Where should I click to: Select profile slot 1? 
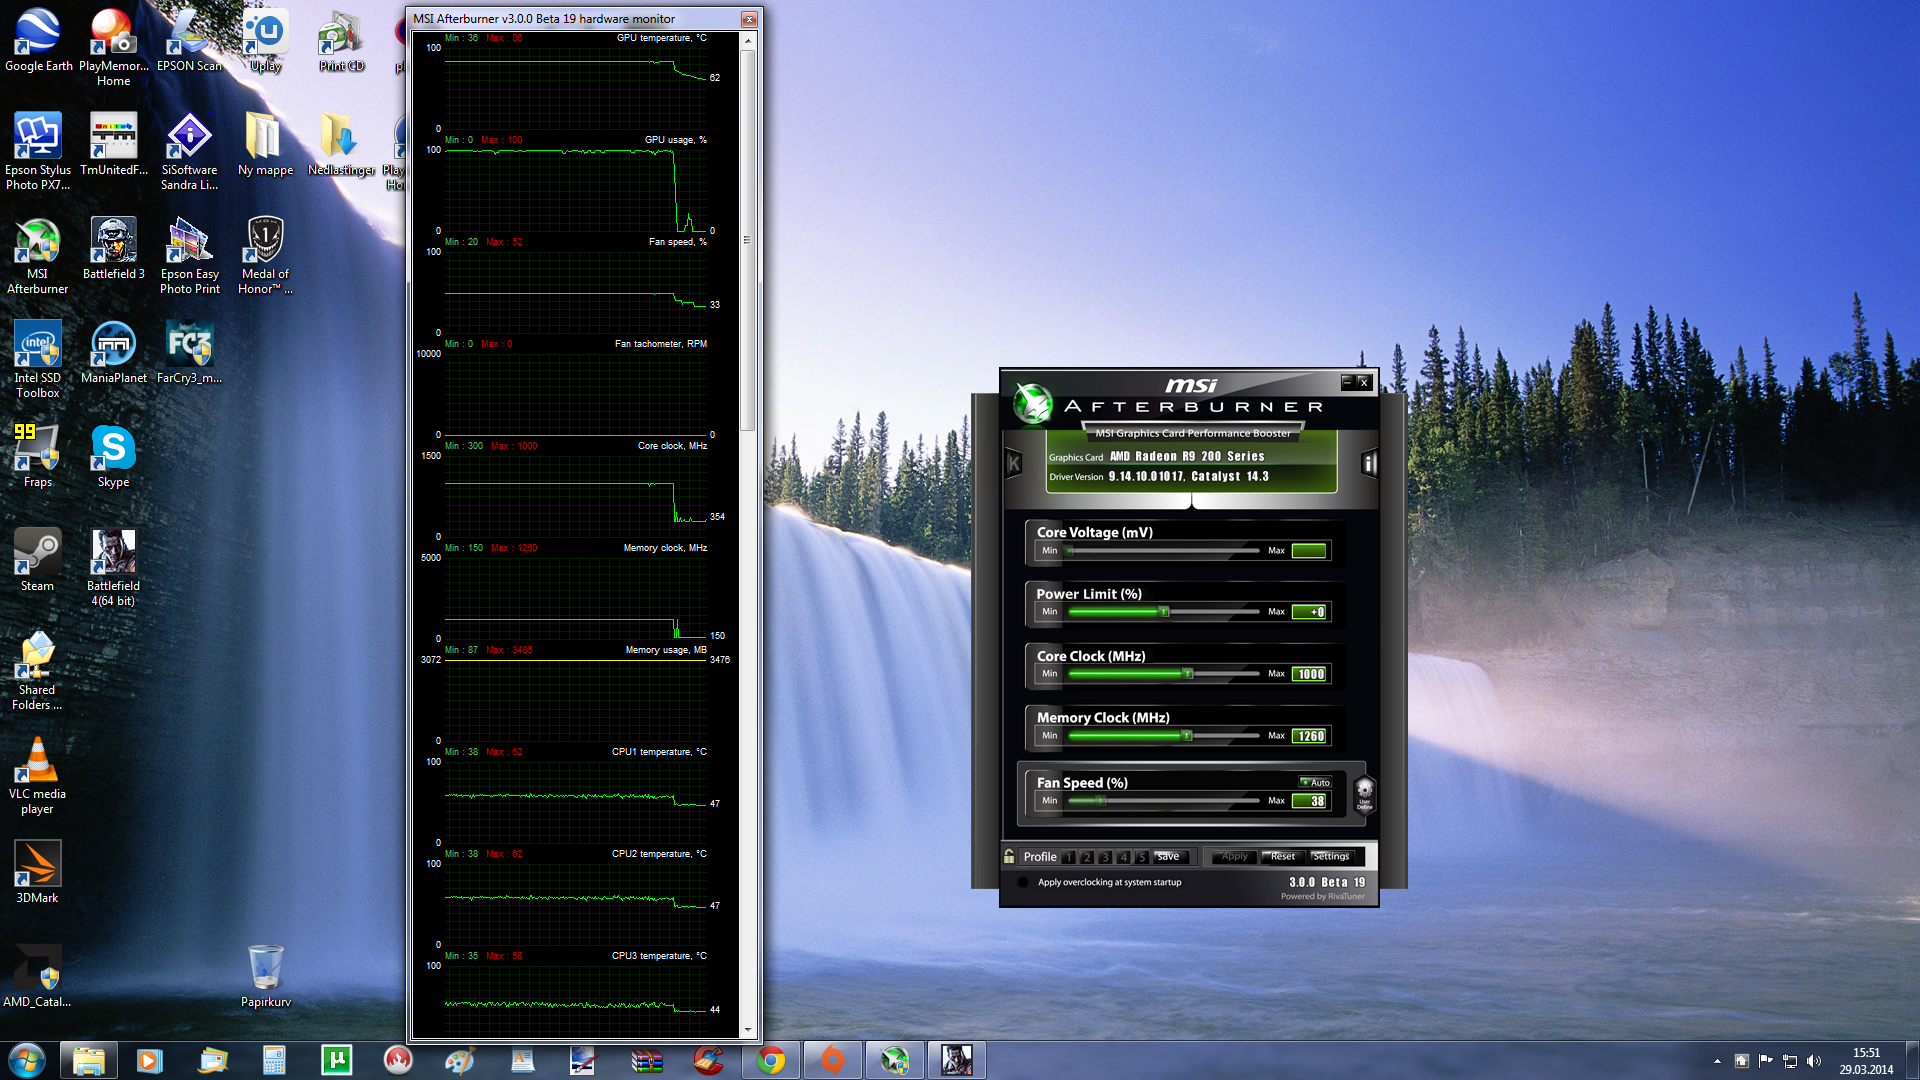tap(1069, 857)
